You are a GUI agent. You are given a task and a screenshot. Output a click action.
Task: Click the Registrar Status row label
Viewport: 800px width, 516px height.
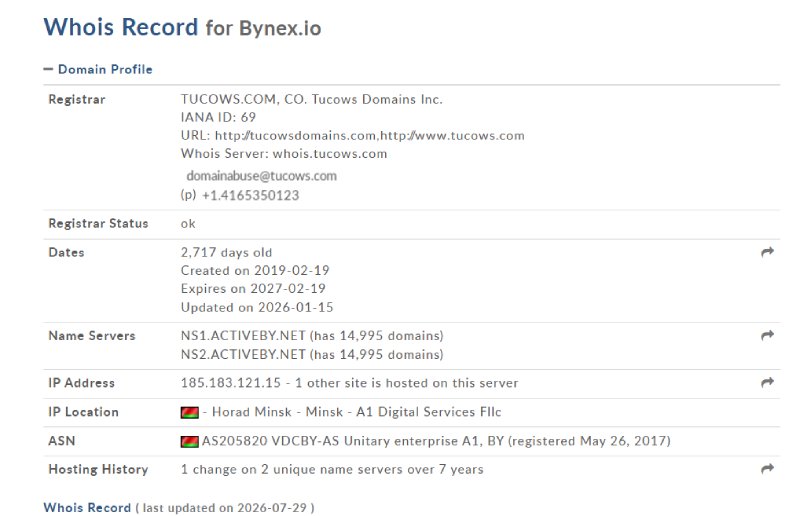pyautogui.click(x=98, y=224)
